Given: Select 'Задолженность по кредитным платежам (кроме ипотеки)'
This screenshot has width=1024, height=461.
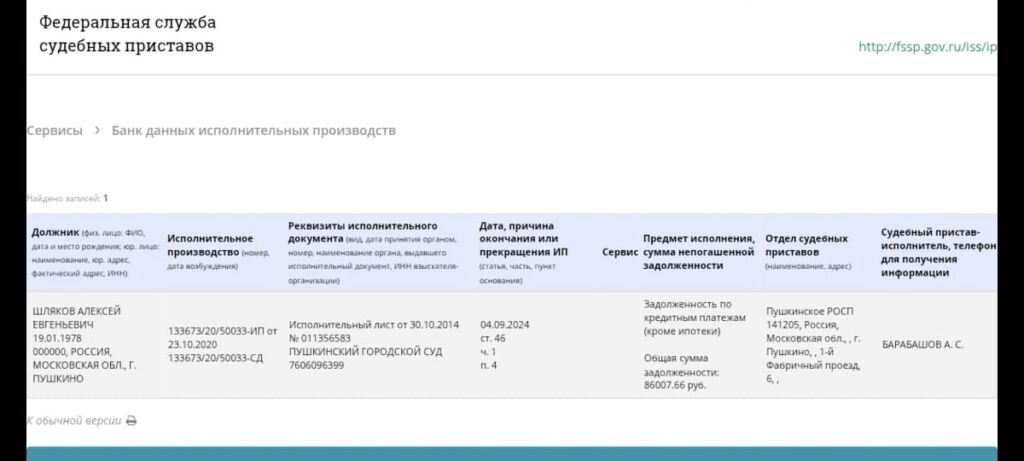Looking at the screenshot, I should pos(694,318).
